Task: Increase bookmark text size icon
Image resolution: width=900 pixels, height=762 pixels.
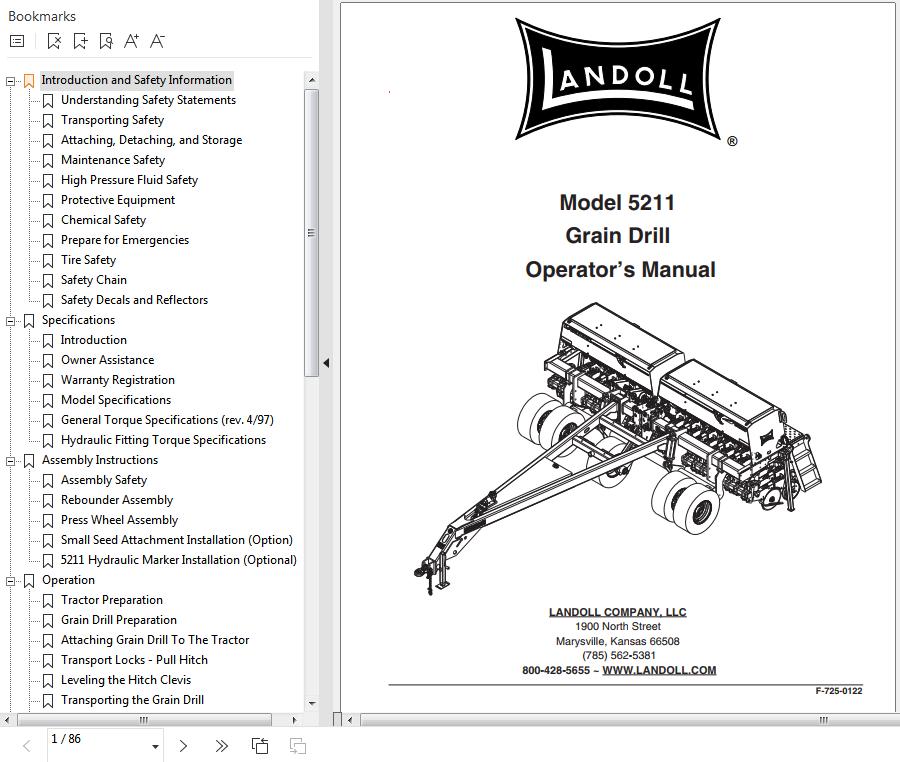Action: [x=131, y=41]
